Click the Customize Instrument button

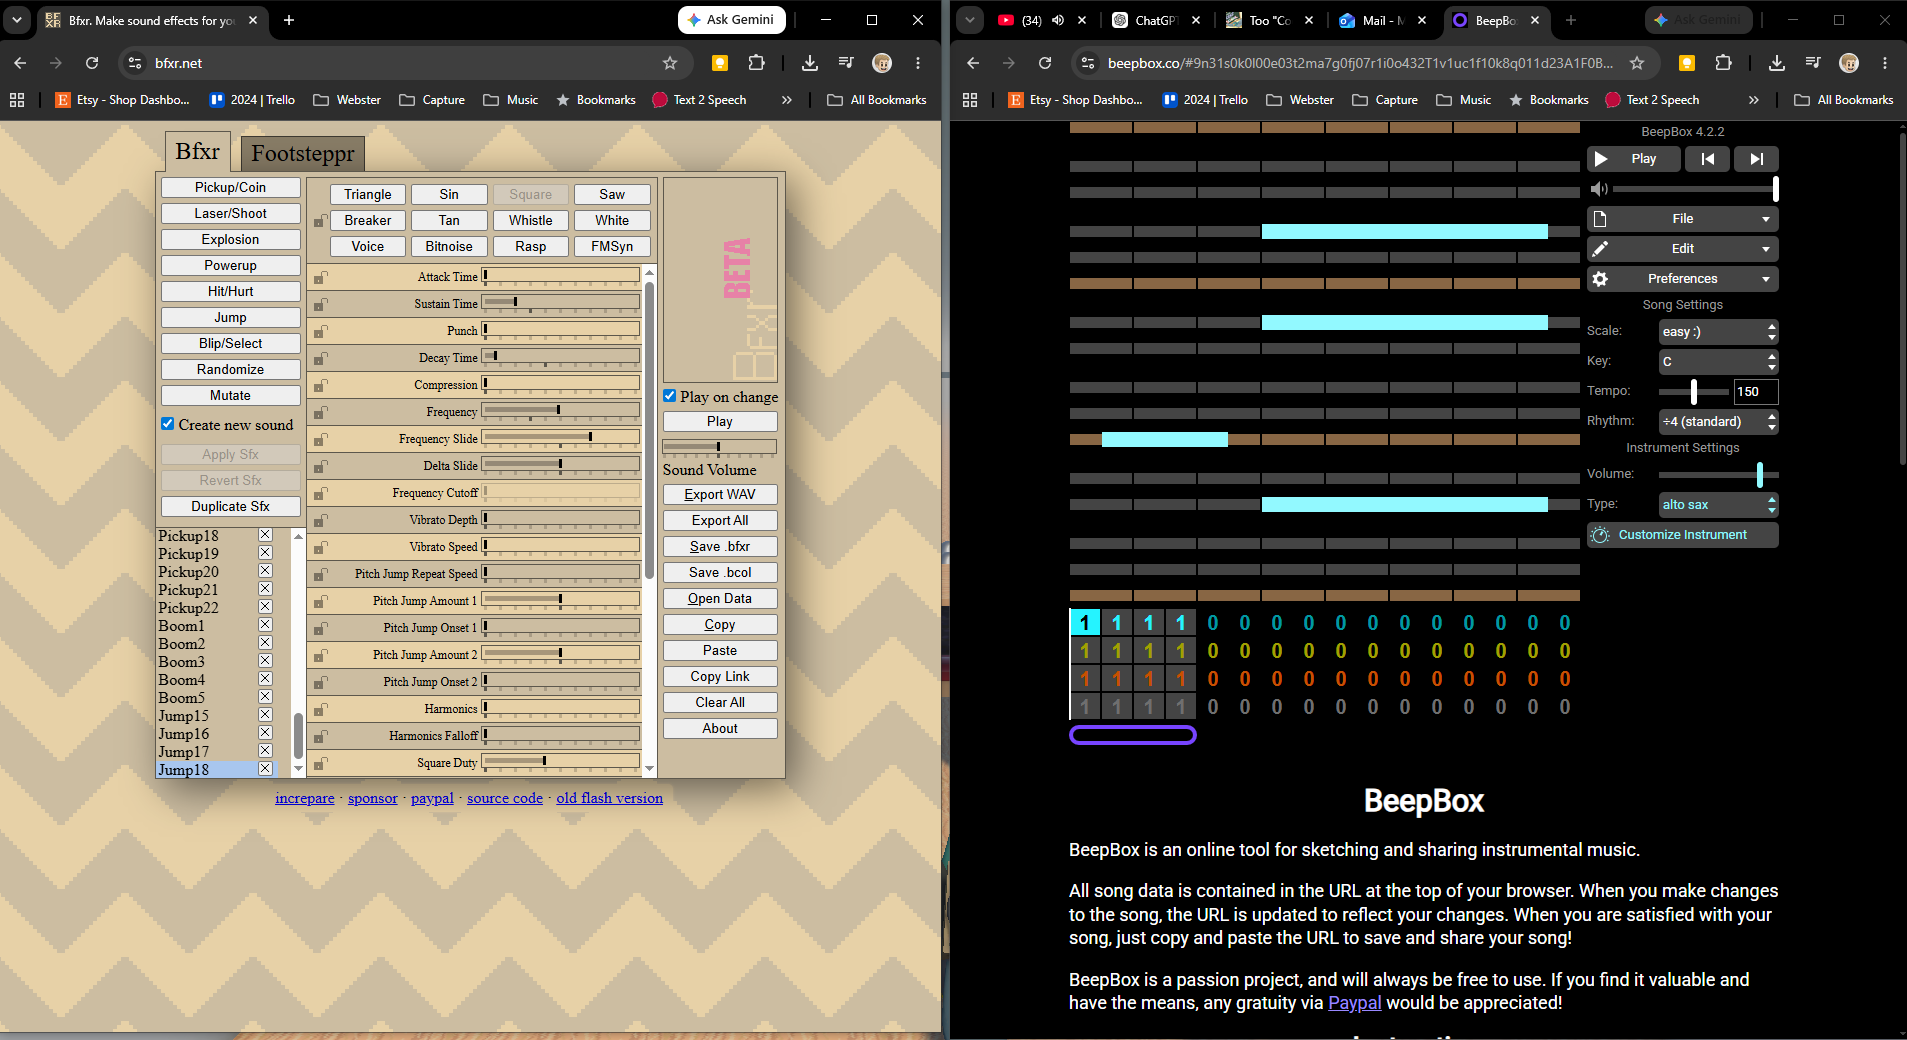(1683, 535)
